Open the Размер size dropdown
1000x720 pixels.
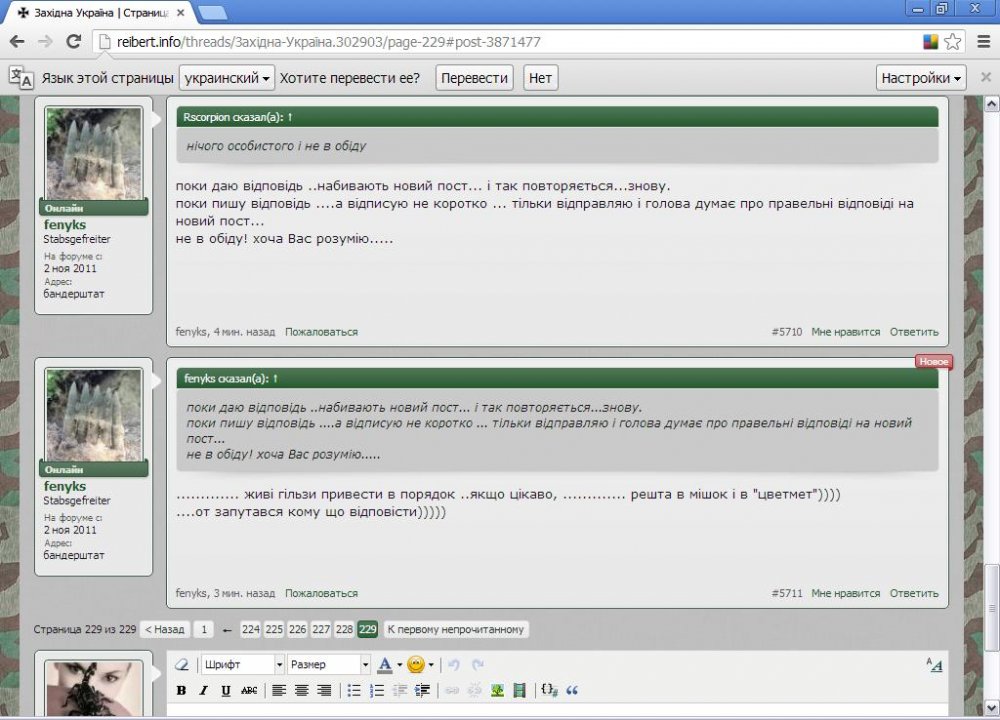click(328, 665)
